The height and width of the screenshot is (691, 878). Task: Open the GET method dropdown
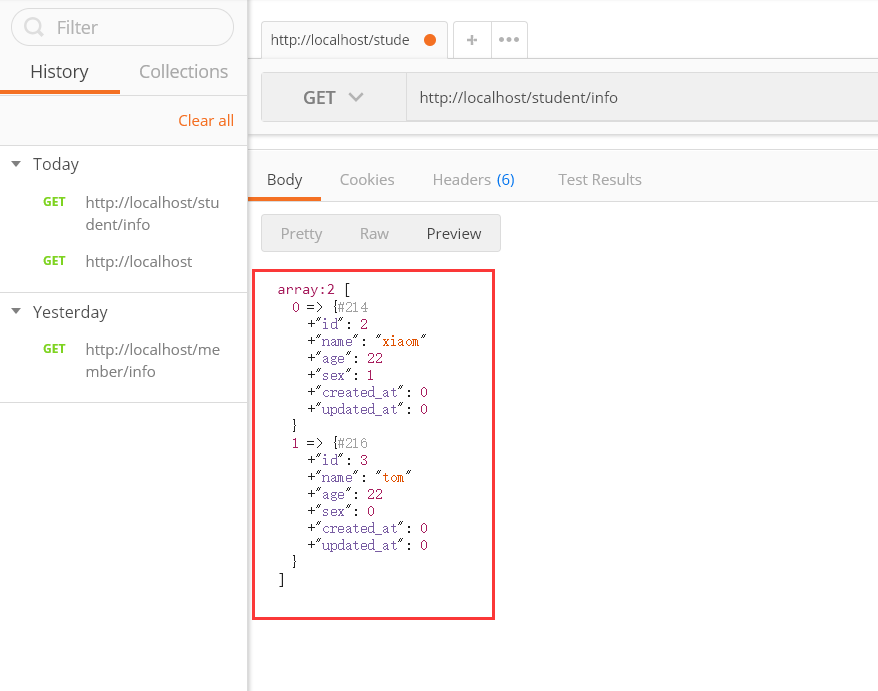pos(334,97)
